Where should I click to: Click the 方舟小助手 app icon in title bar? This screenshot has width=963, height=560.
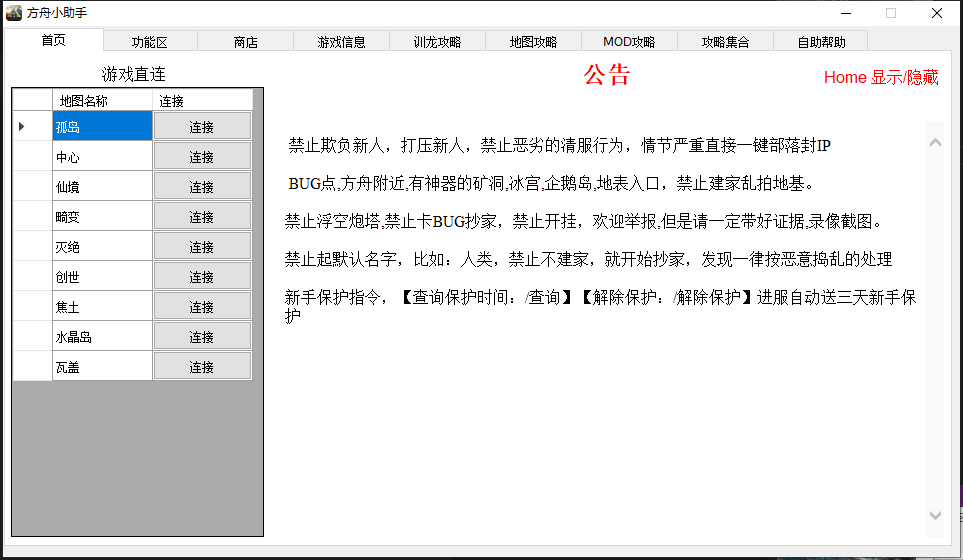tap(14, 13)
